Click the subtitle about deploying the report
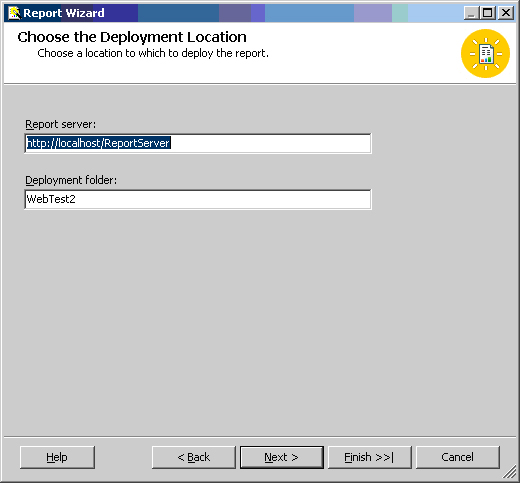The image size is (520, 483). 153,53
